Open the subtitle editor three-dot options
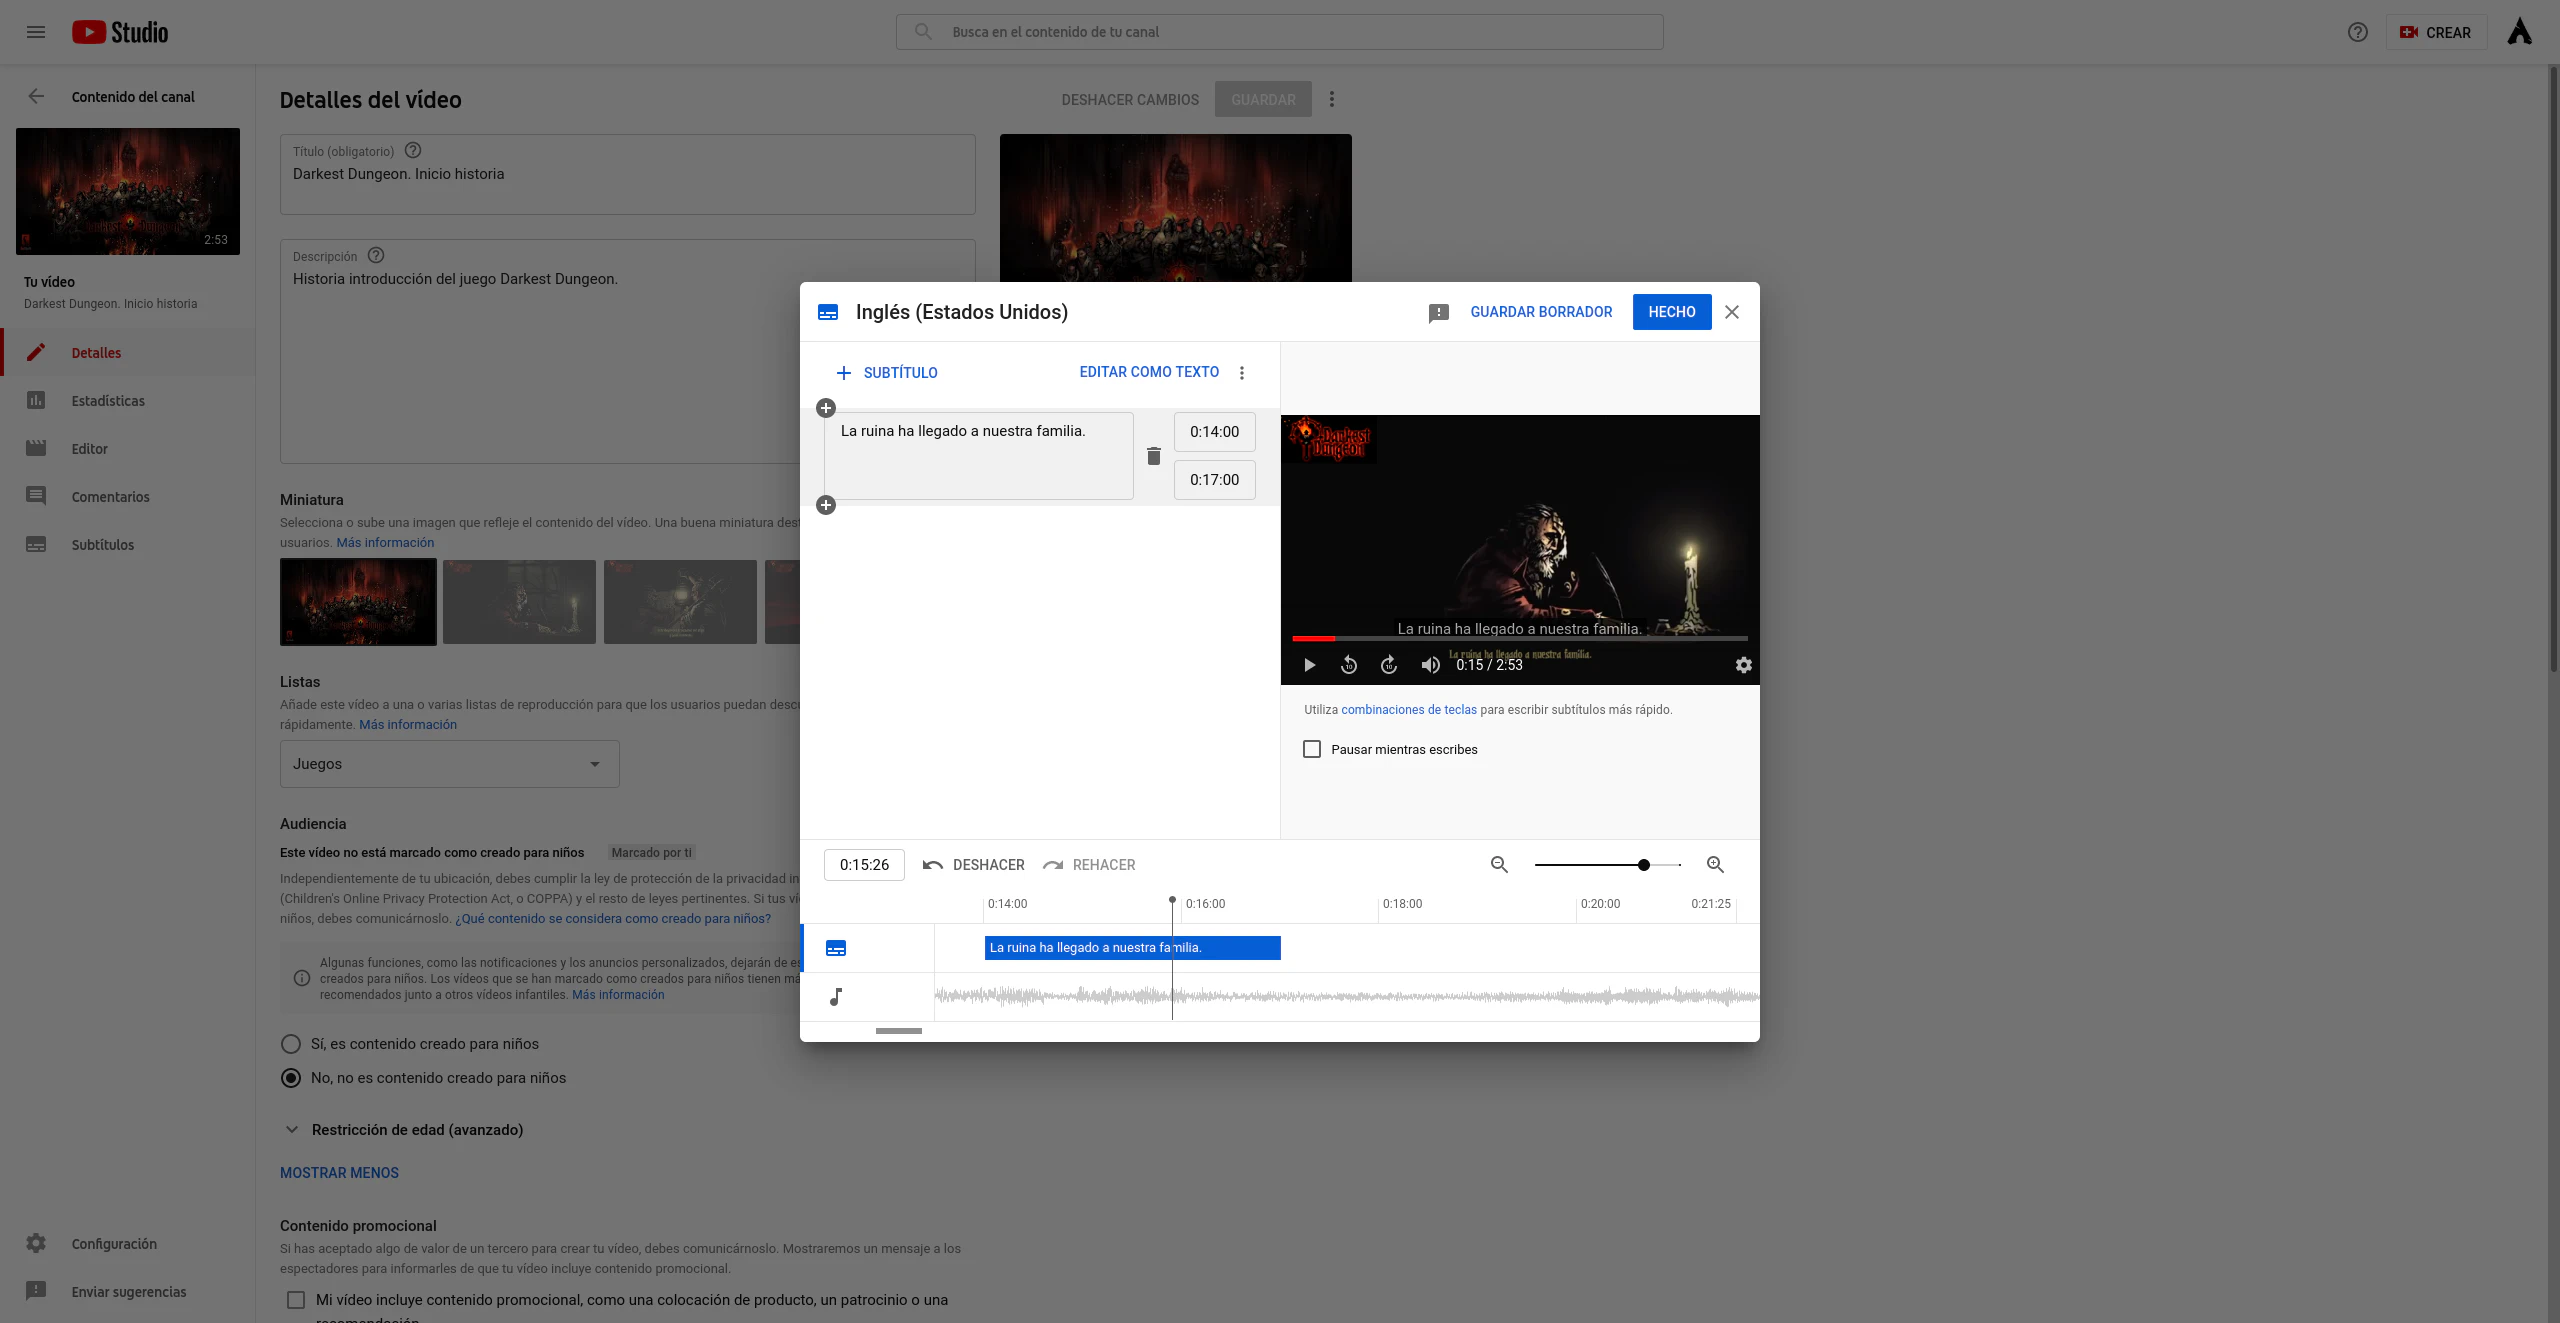Screen dimensions: 2560x1323 1242,373
